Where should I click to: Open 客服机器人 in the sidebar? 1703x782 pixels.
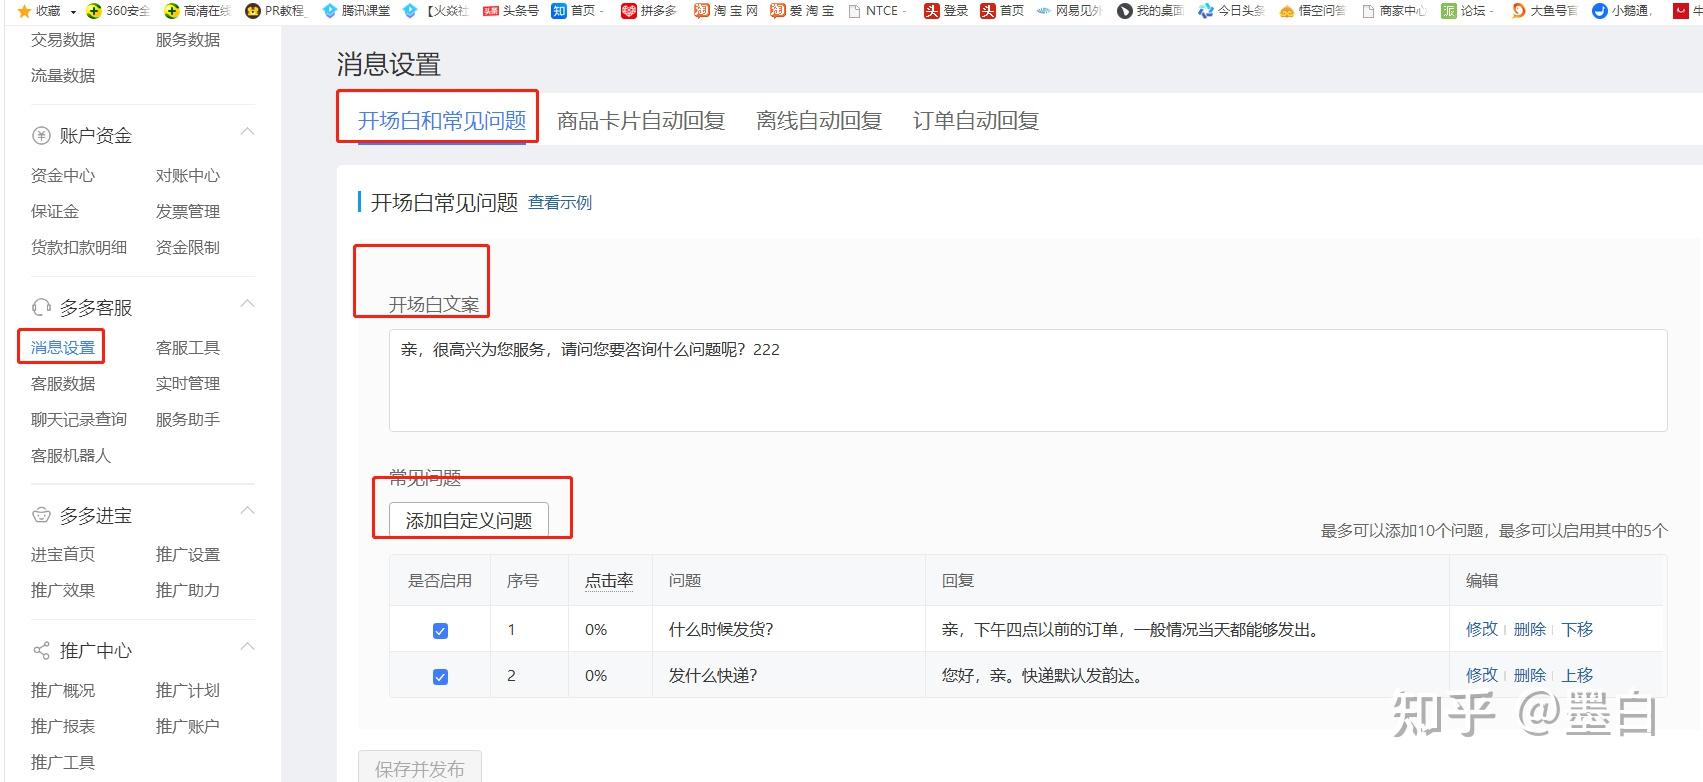point(71,456)
